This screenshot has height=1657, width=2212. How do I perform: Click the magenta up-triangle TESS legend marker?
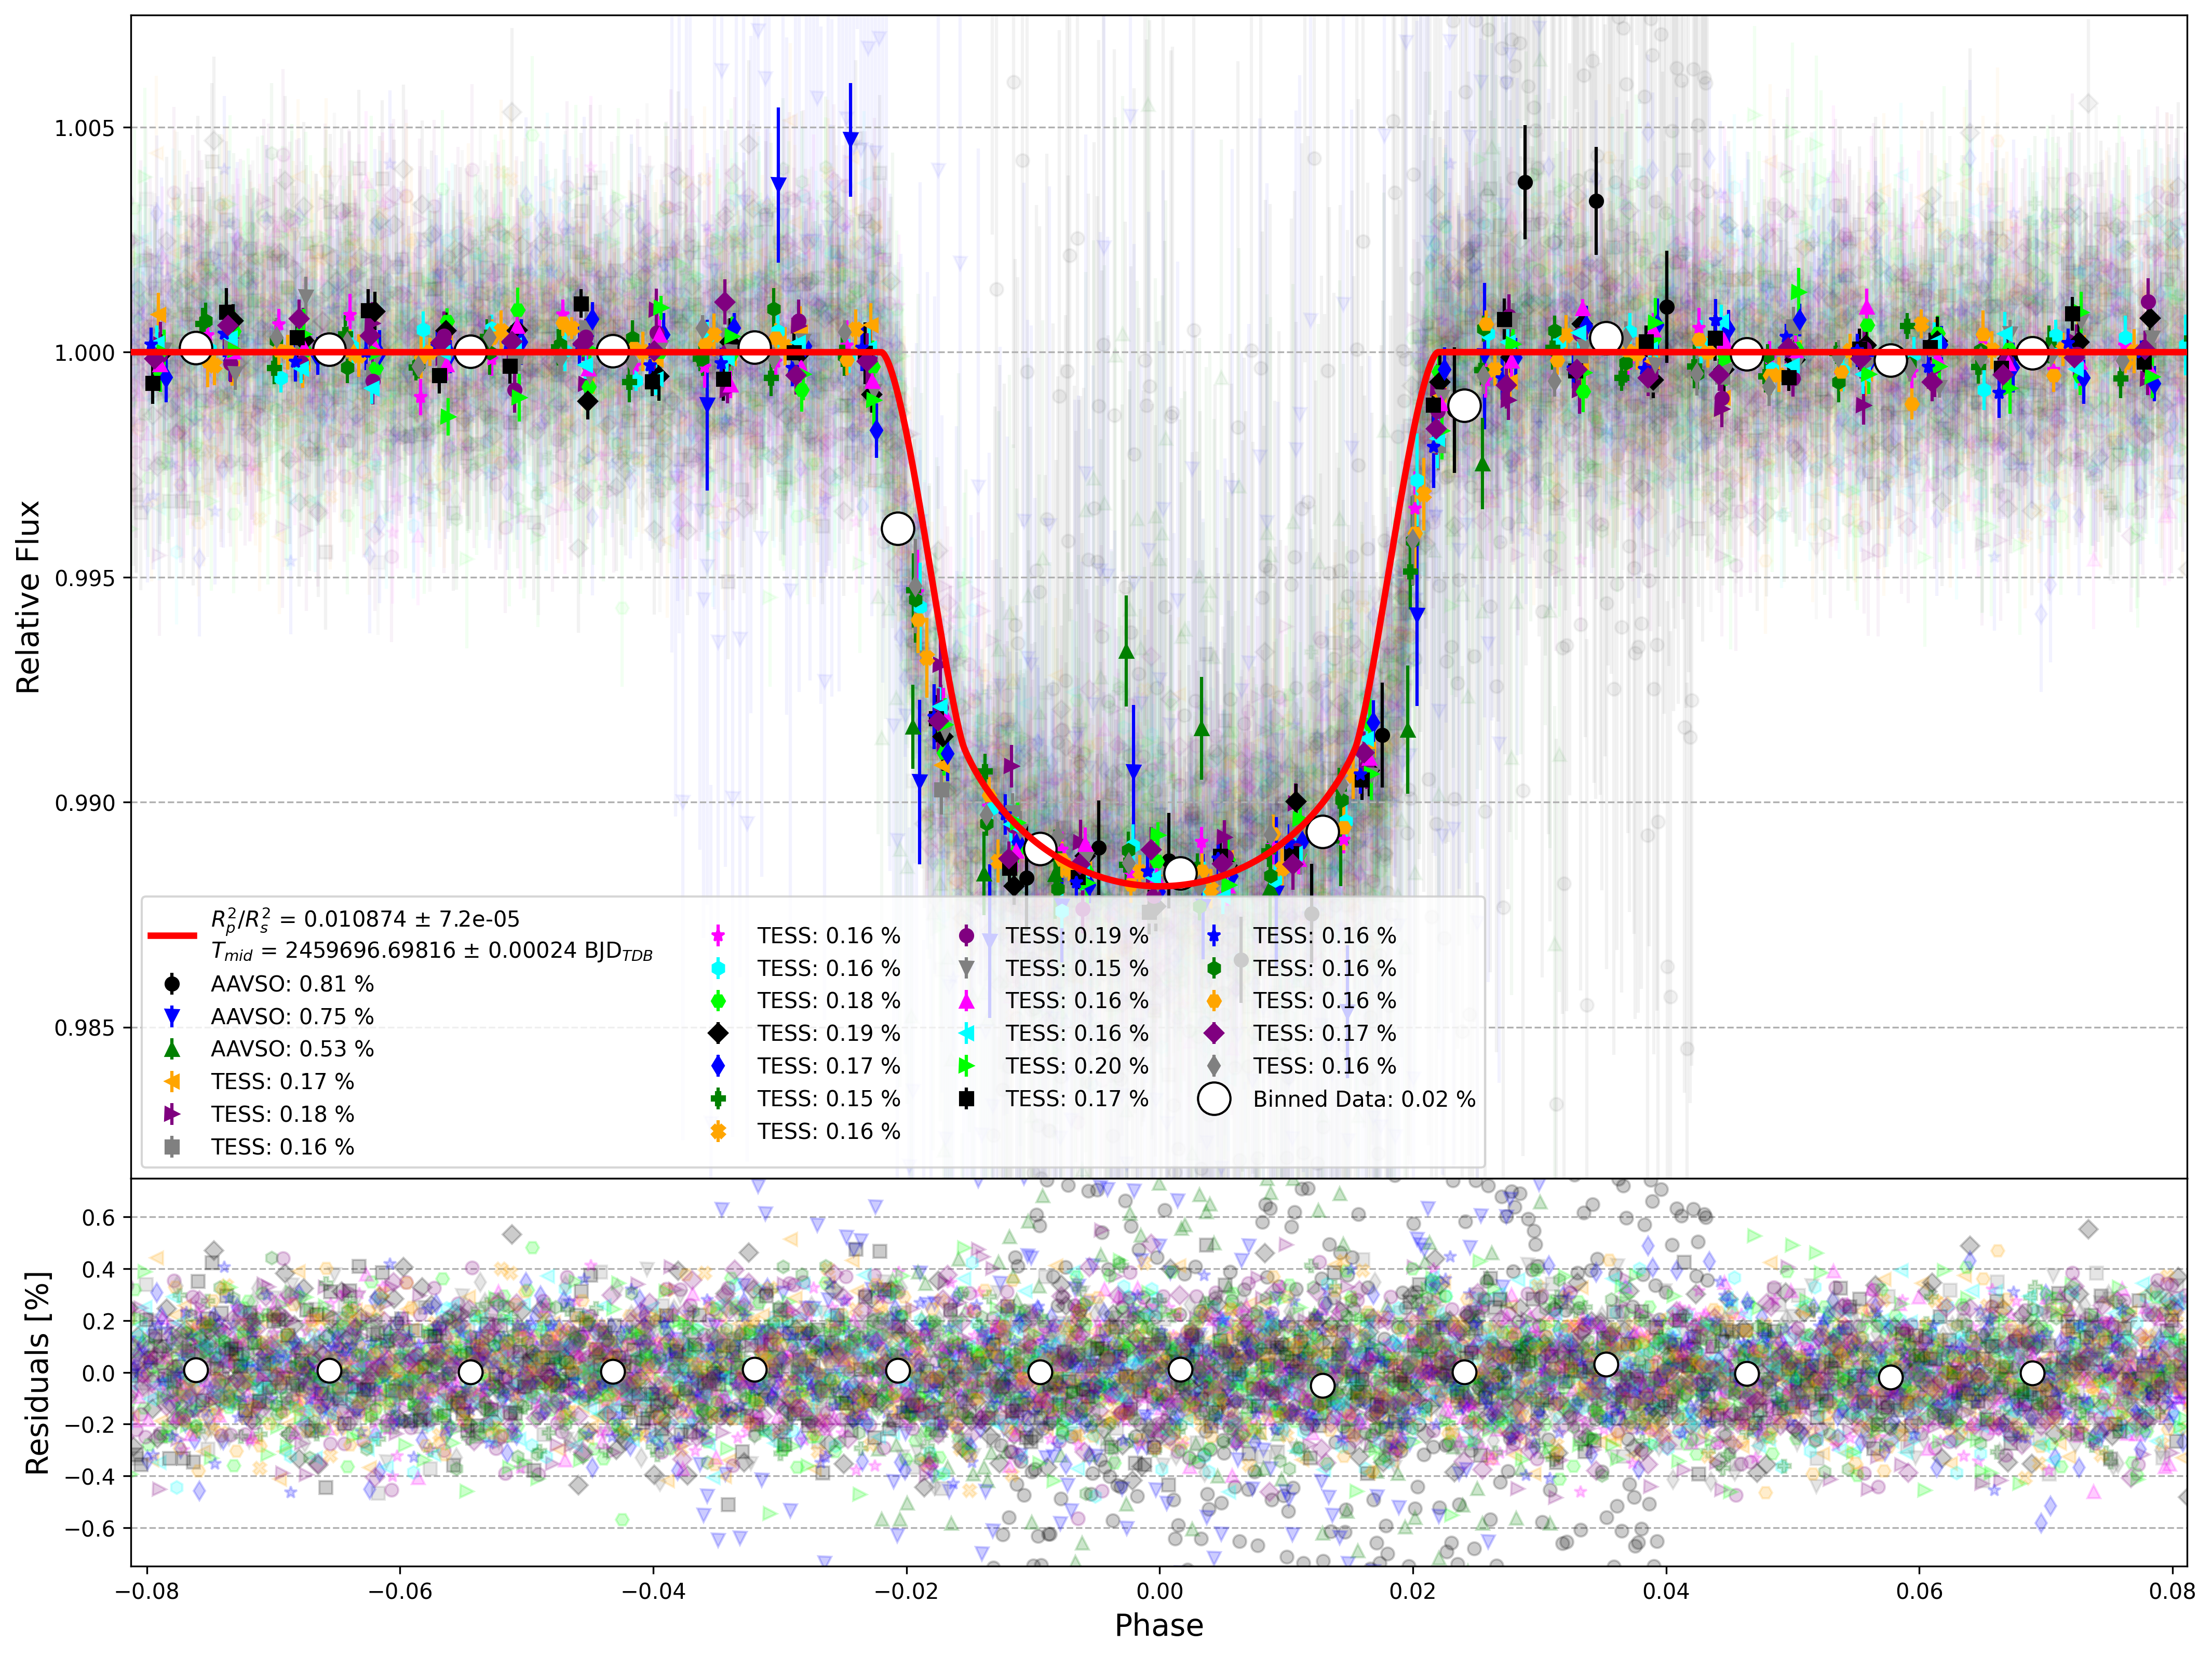tap(966, 1001)
